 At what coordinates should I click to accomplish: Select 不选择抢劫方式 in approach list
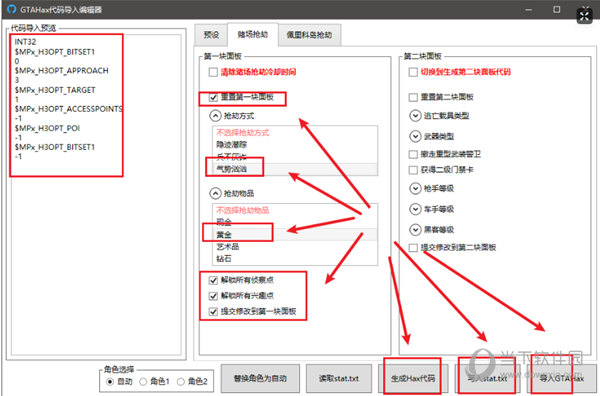coord(295,133)
